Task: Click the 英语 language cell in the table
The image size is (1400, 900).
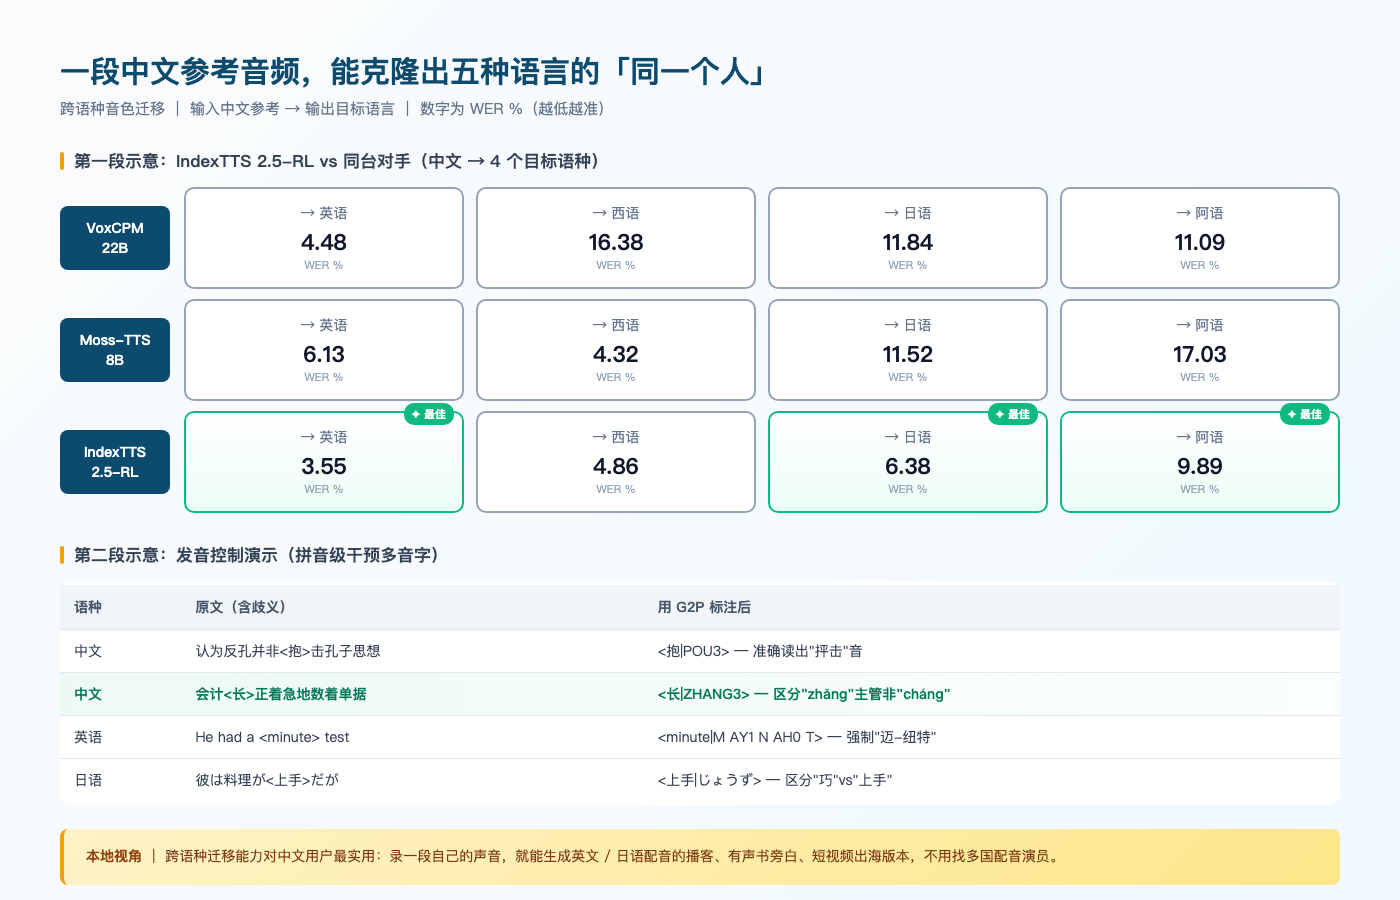Action: pos(88,737)
